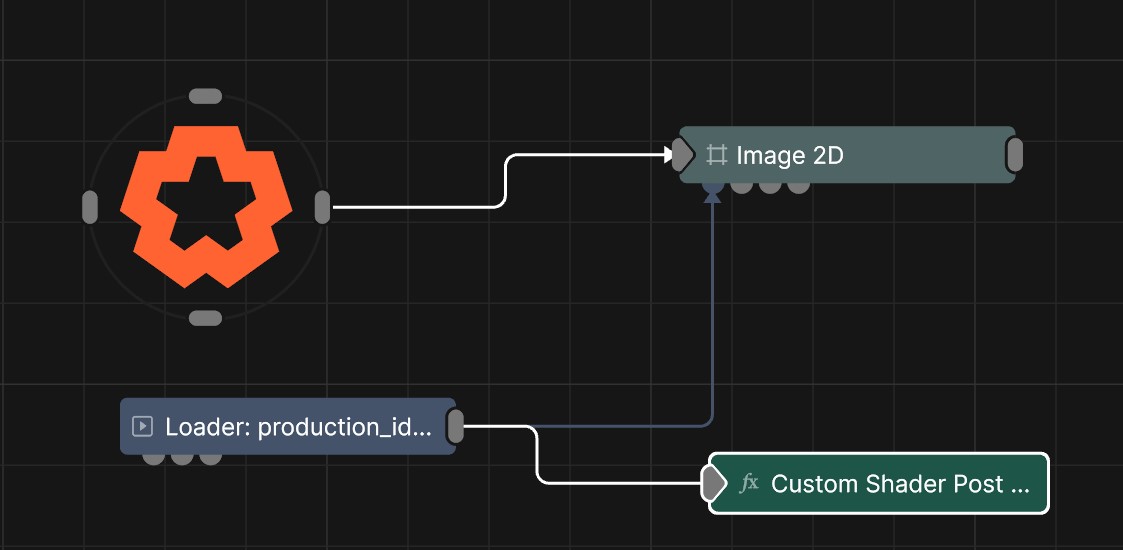Click the Loader node's rightmost bottom port
The height and width of the screenshot is (550, 1123).
(210, 458)
